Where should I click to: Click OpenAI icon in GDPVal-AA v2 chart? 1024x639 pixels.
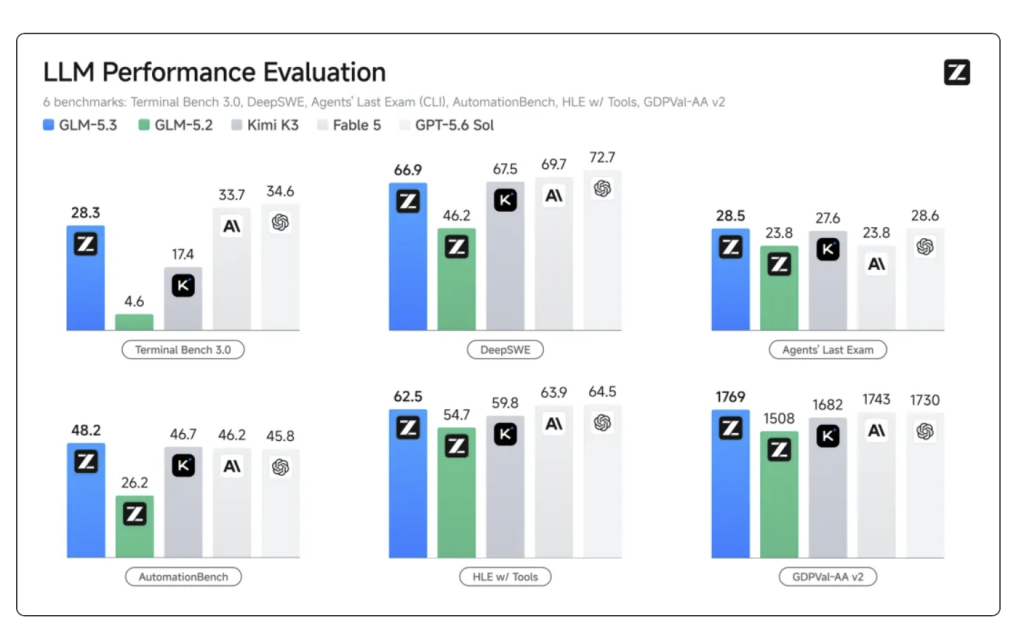coord(925,431)
